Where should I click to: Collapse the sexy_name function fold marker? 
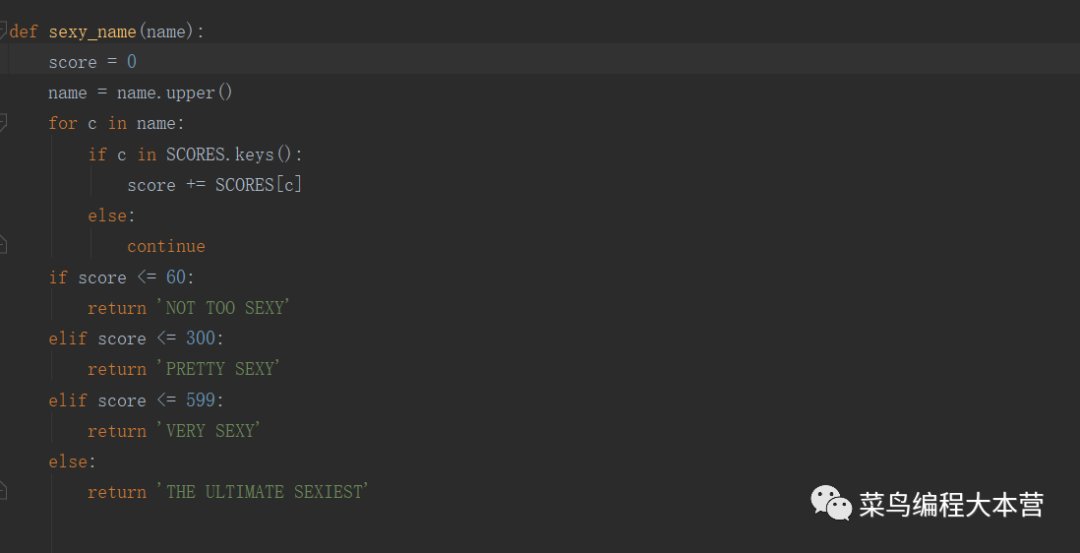click(3, 31)
